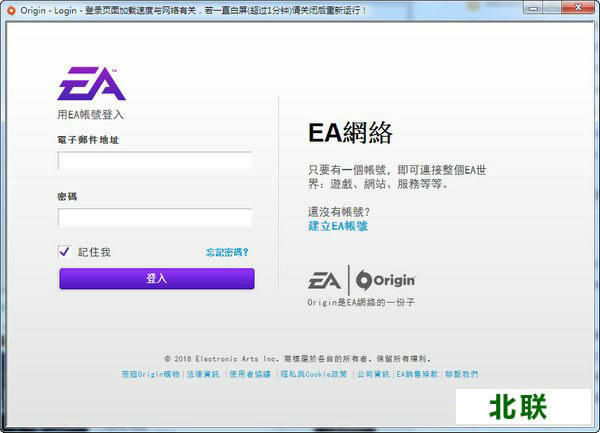Viewport: 600px width, 433px height.
Task: Click the purple 登入 login button
Action: pos(157,278)
